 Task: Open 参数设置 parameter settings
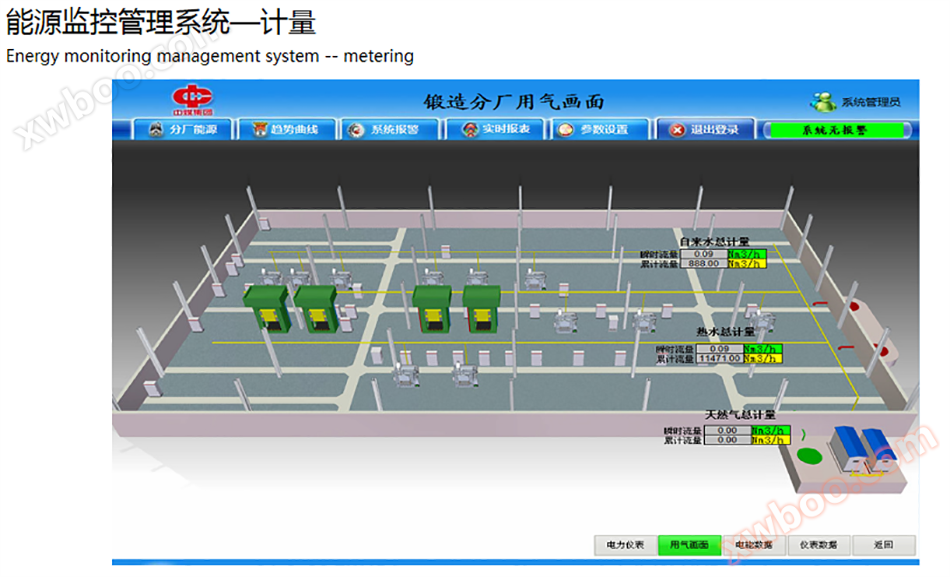599,130
